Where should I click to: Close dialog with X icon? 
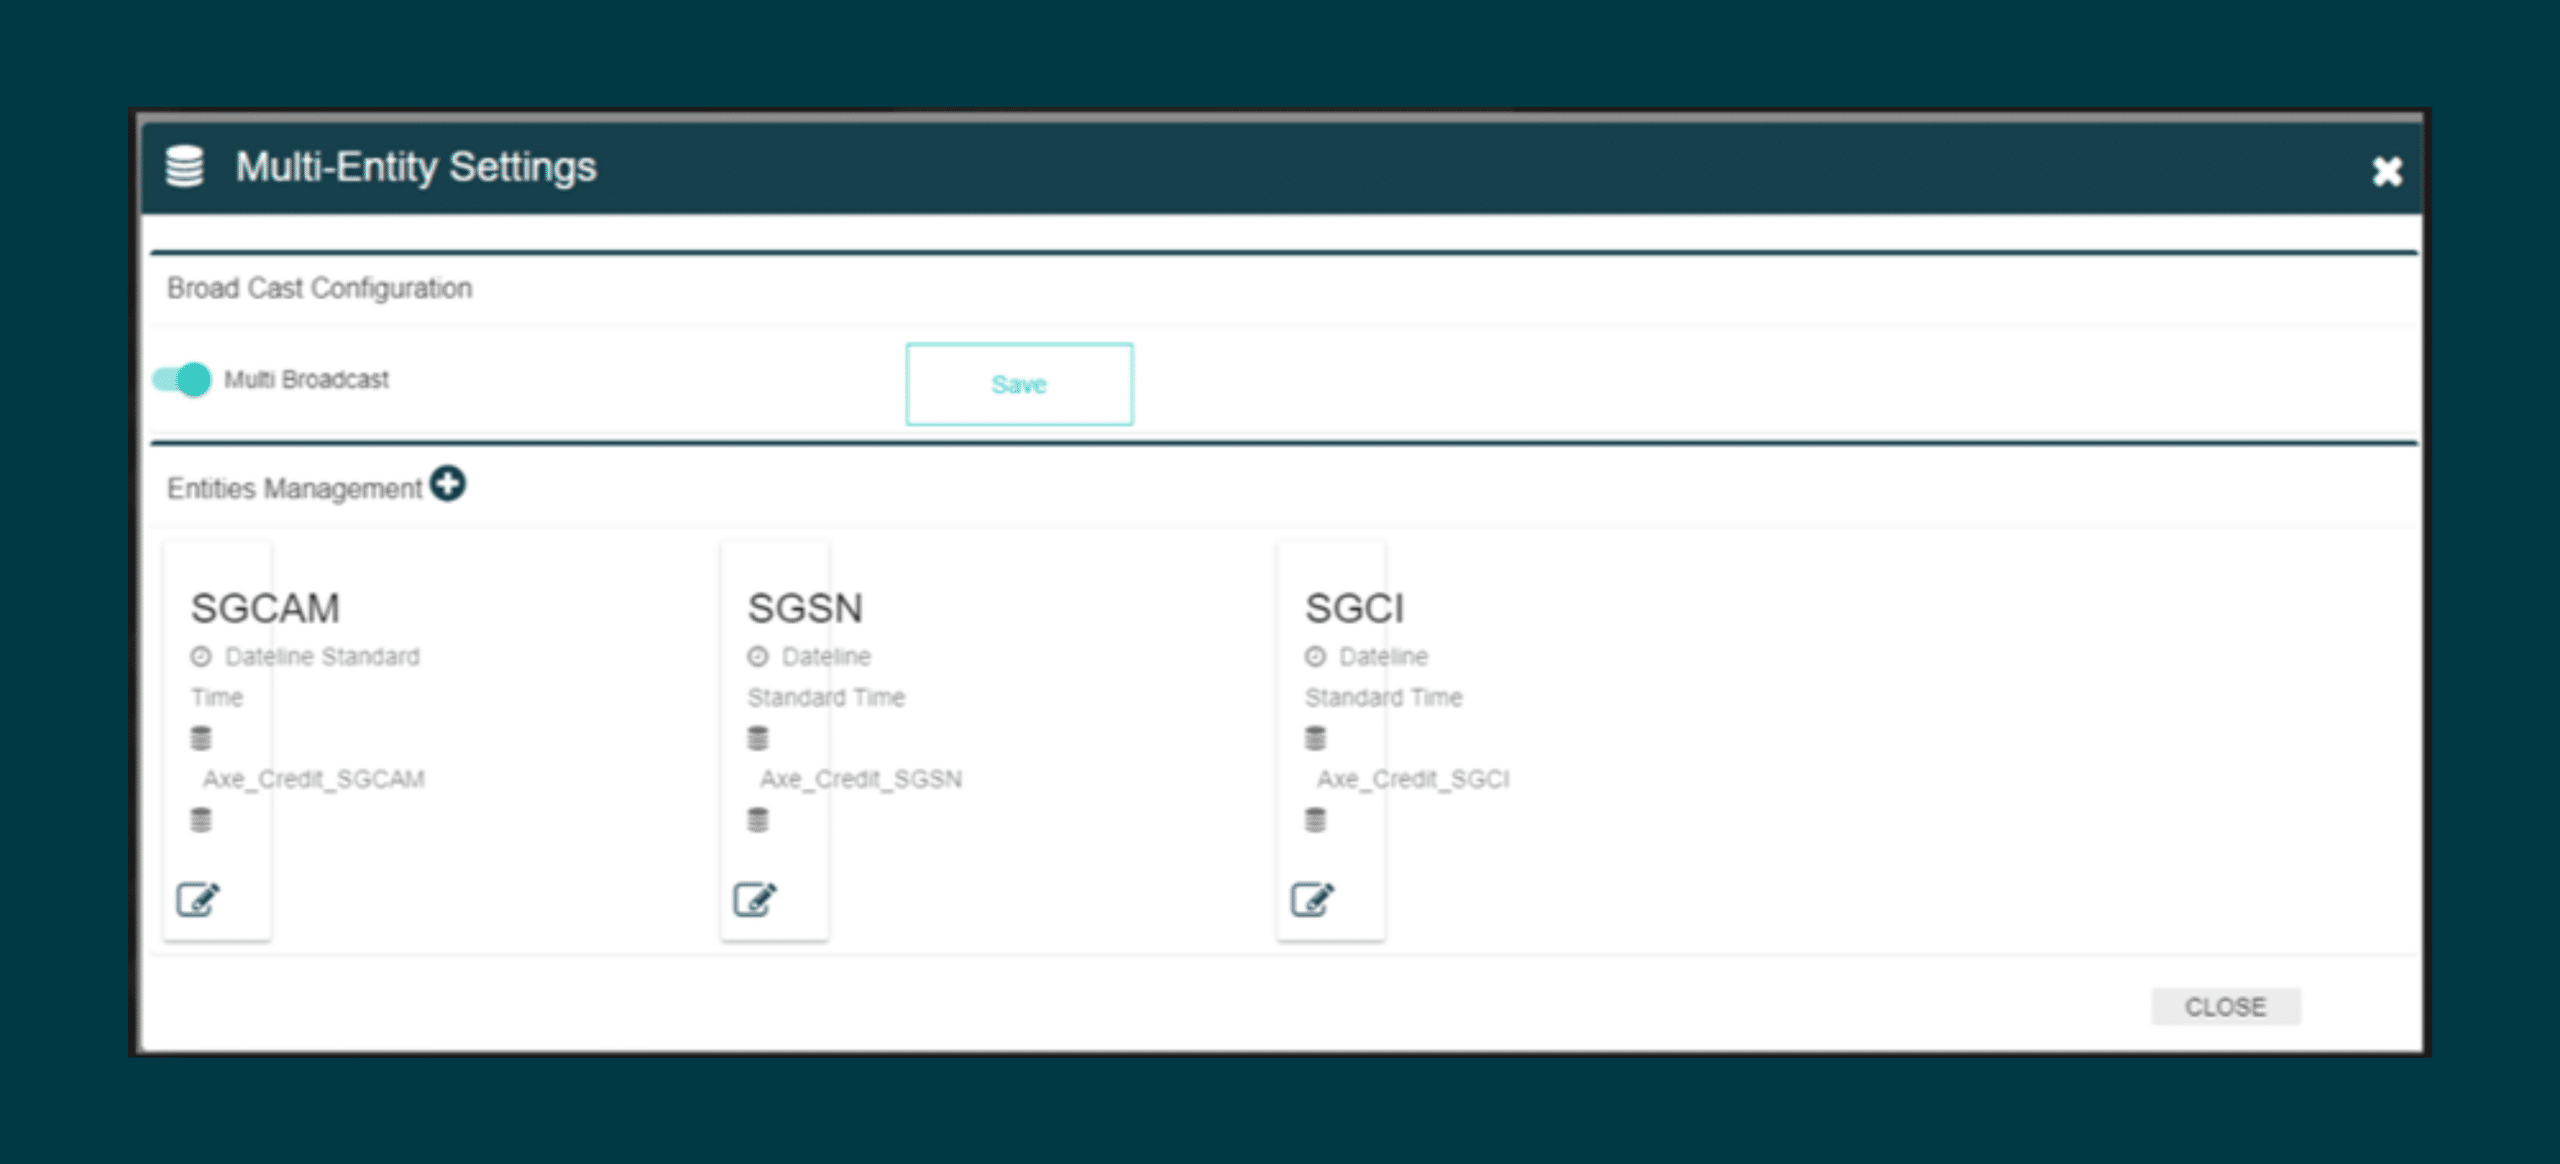(2387, 171)
